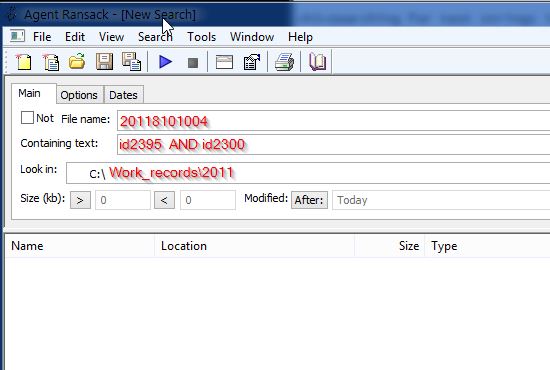
Task: Click the Save Results copy icon
Action: coord(131,62)
